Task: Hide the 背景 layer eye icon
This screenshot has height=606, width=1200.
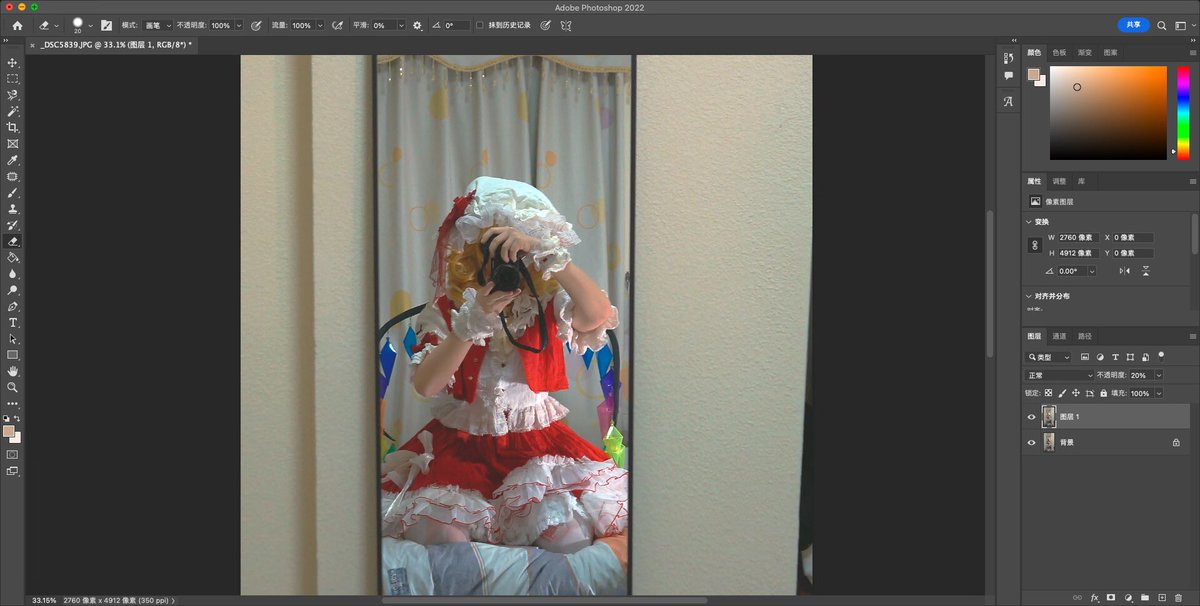Action: tap(1032, 442)
